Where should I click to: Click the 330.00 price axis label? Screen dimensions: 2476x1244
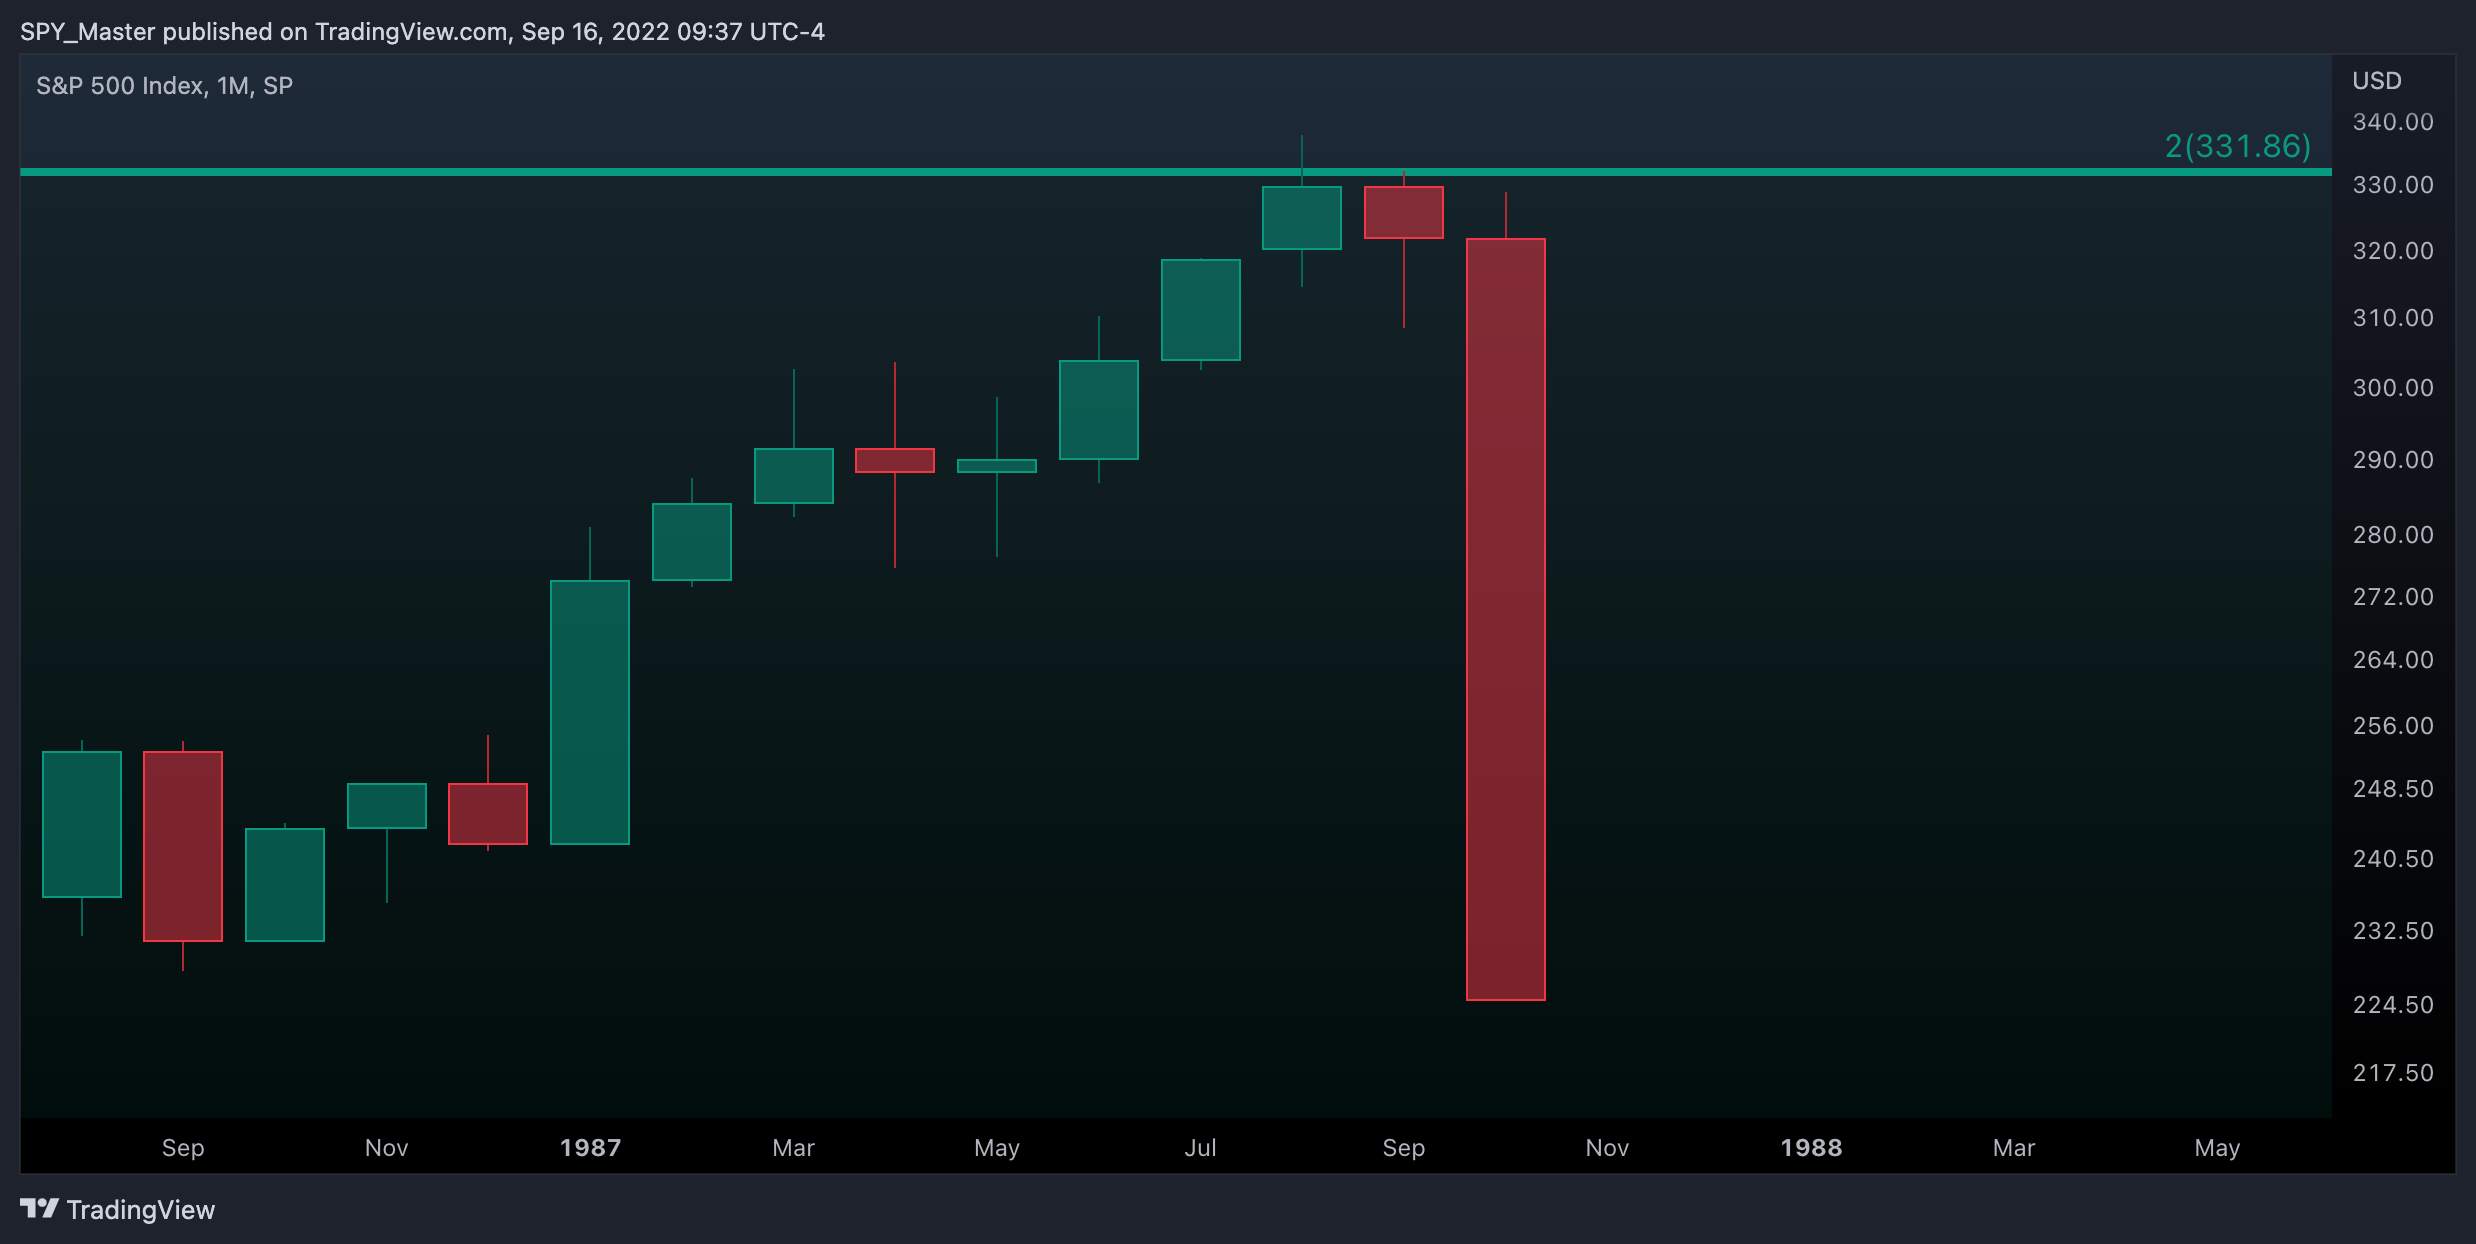[x=2393, y=185]
